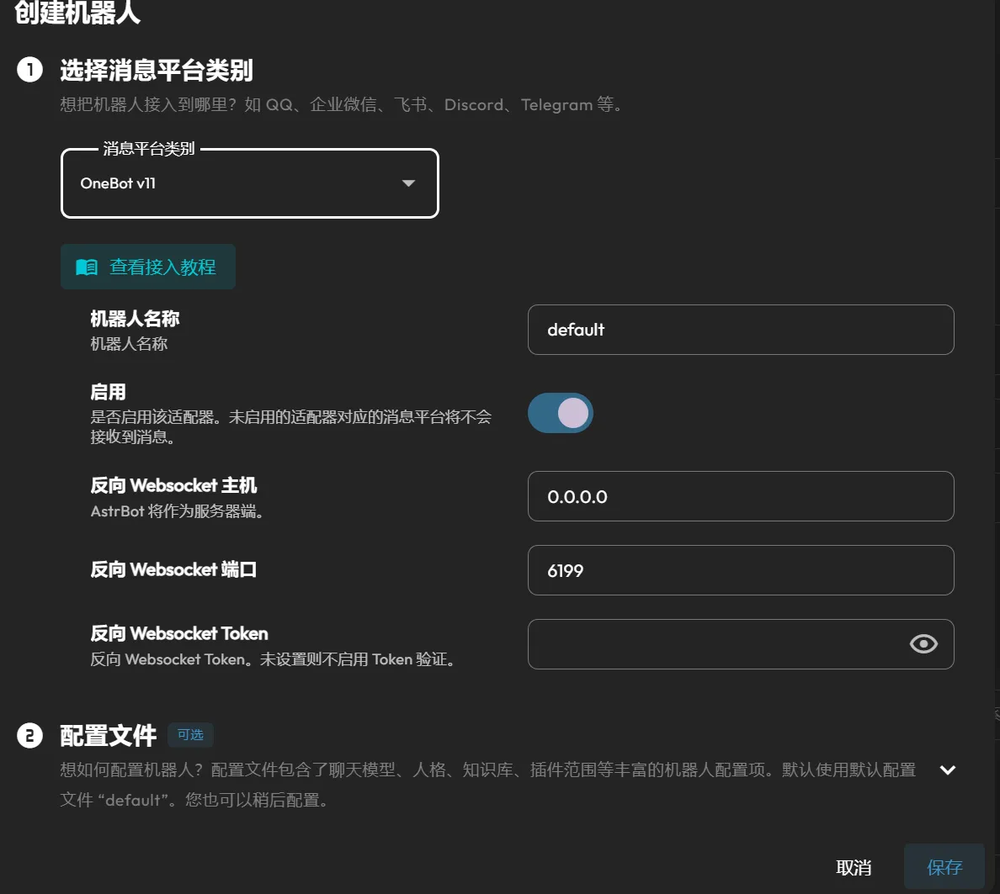Click the 反向 Websocket 端口 field showing 6199

click(740, 570)
